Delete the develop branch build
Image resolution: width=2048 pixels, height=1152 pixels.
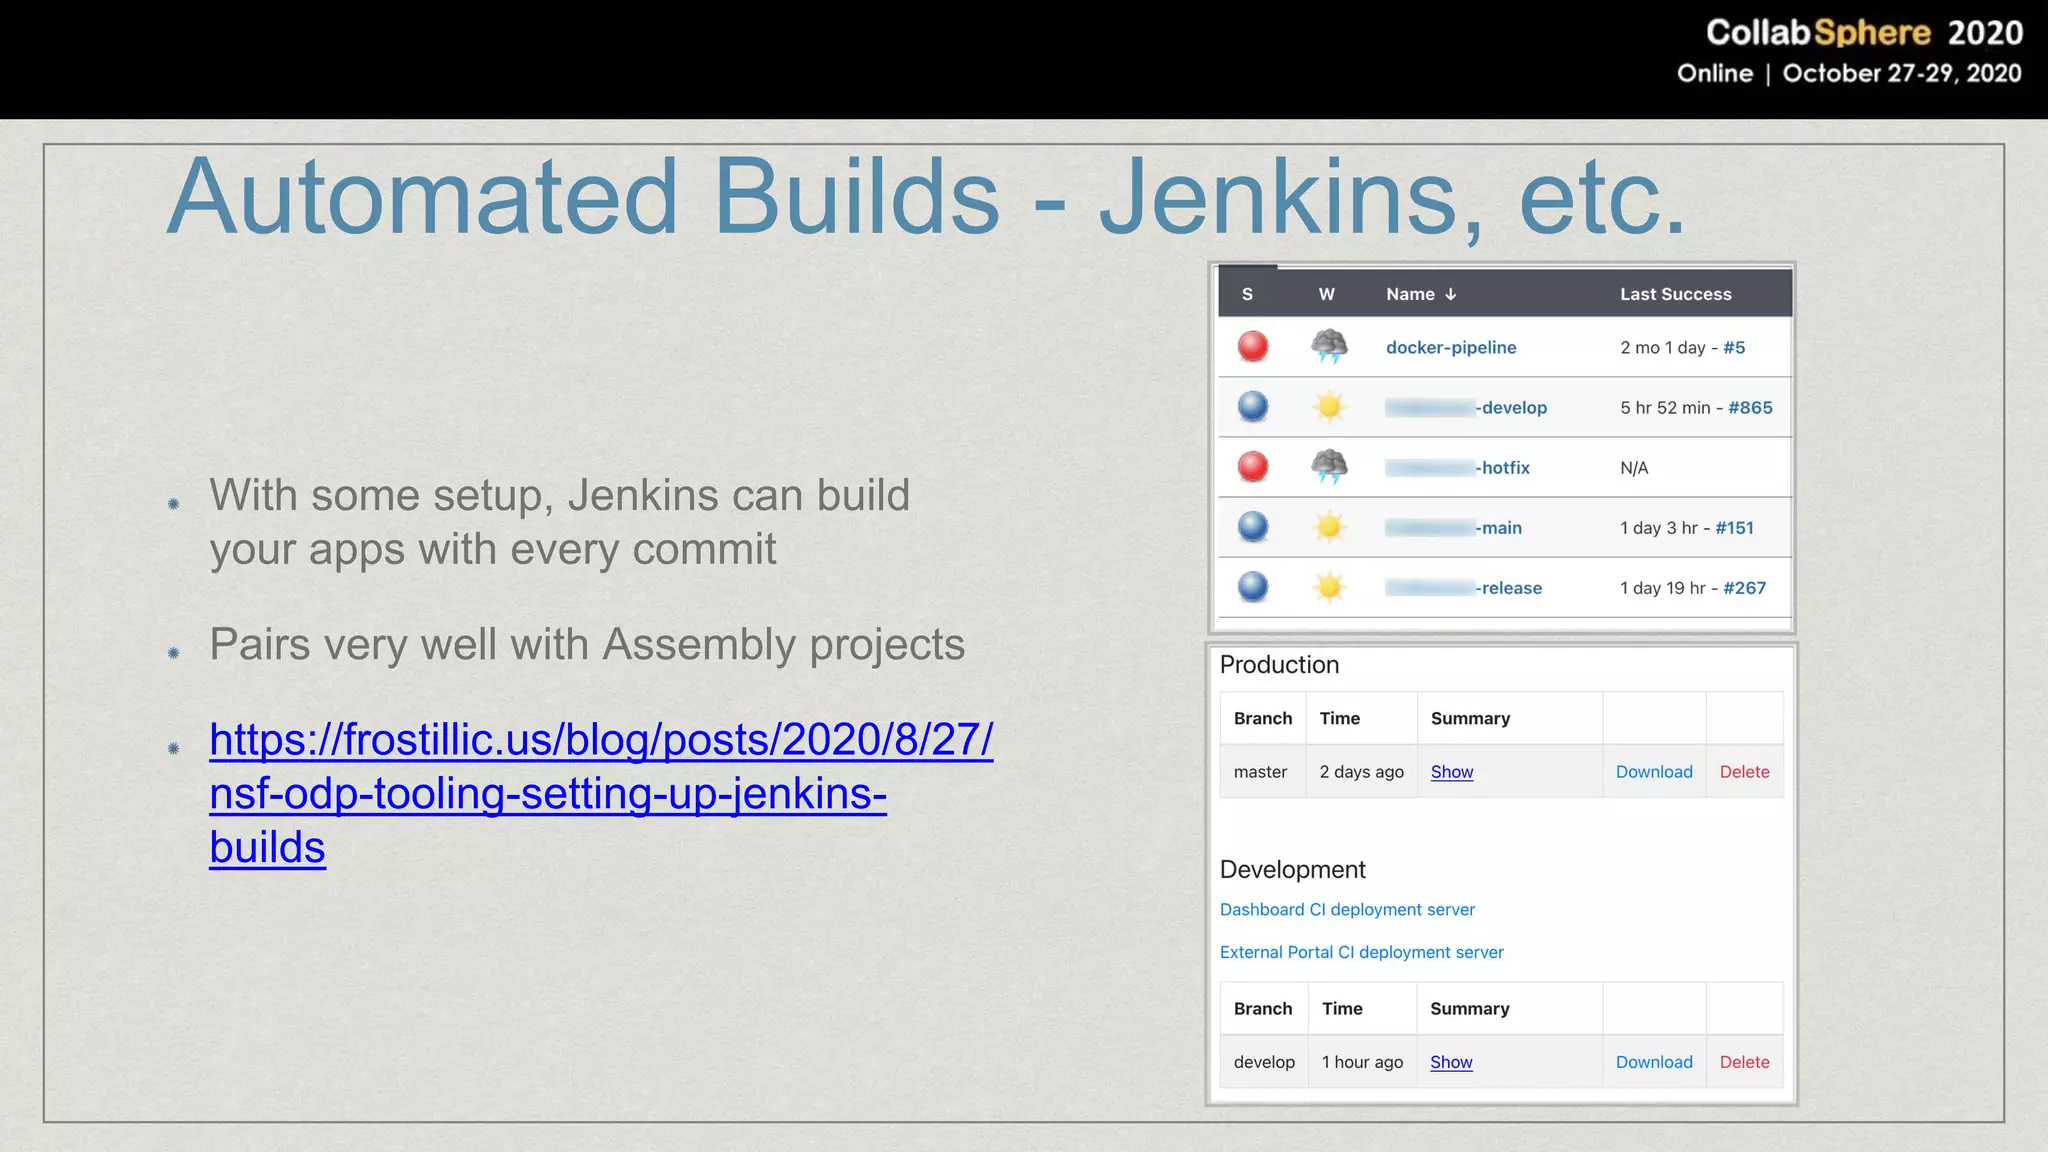(x=1744, y=1061)
